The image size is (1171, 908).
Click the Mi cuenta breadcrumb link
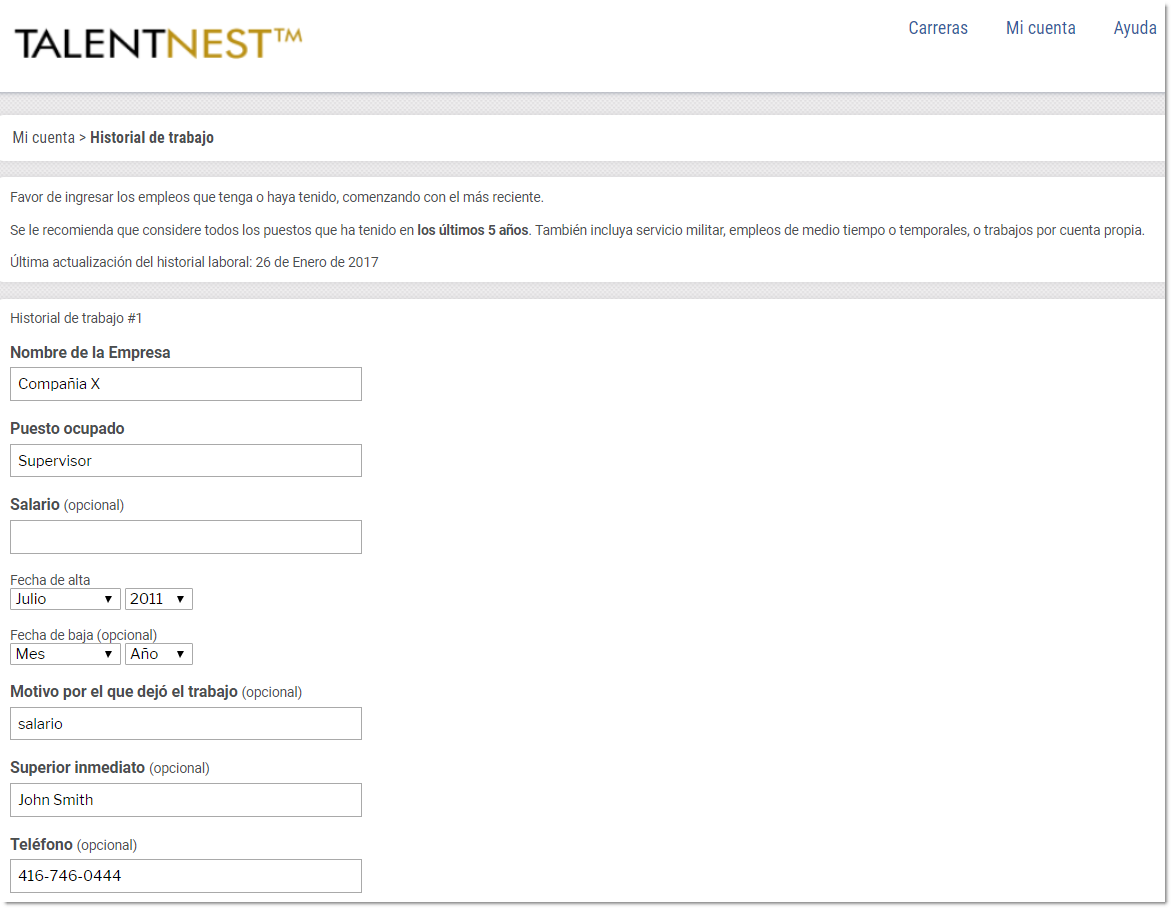(43, 138)
